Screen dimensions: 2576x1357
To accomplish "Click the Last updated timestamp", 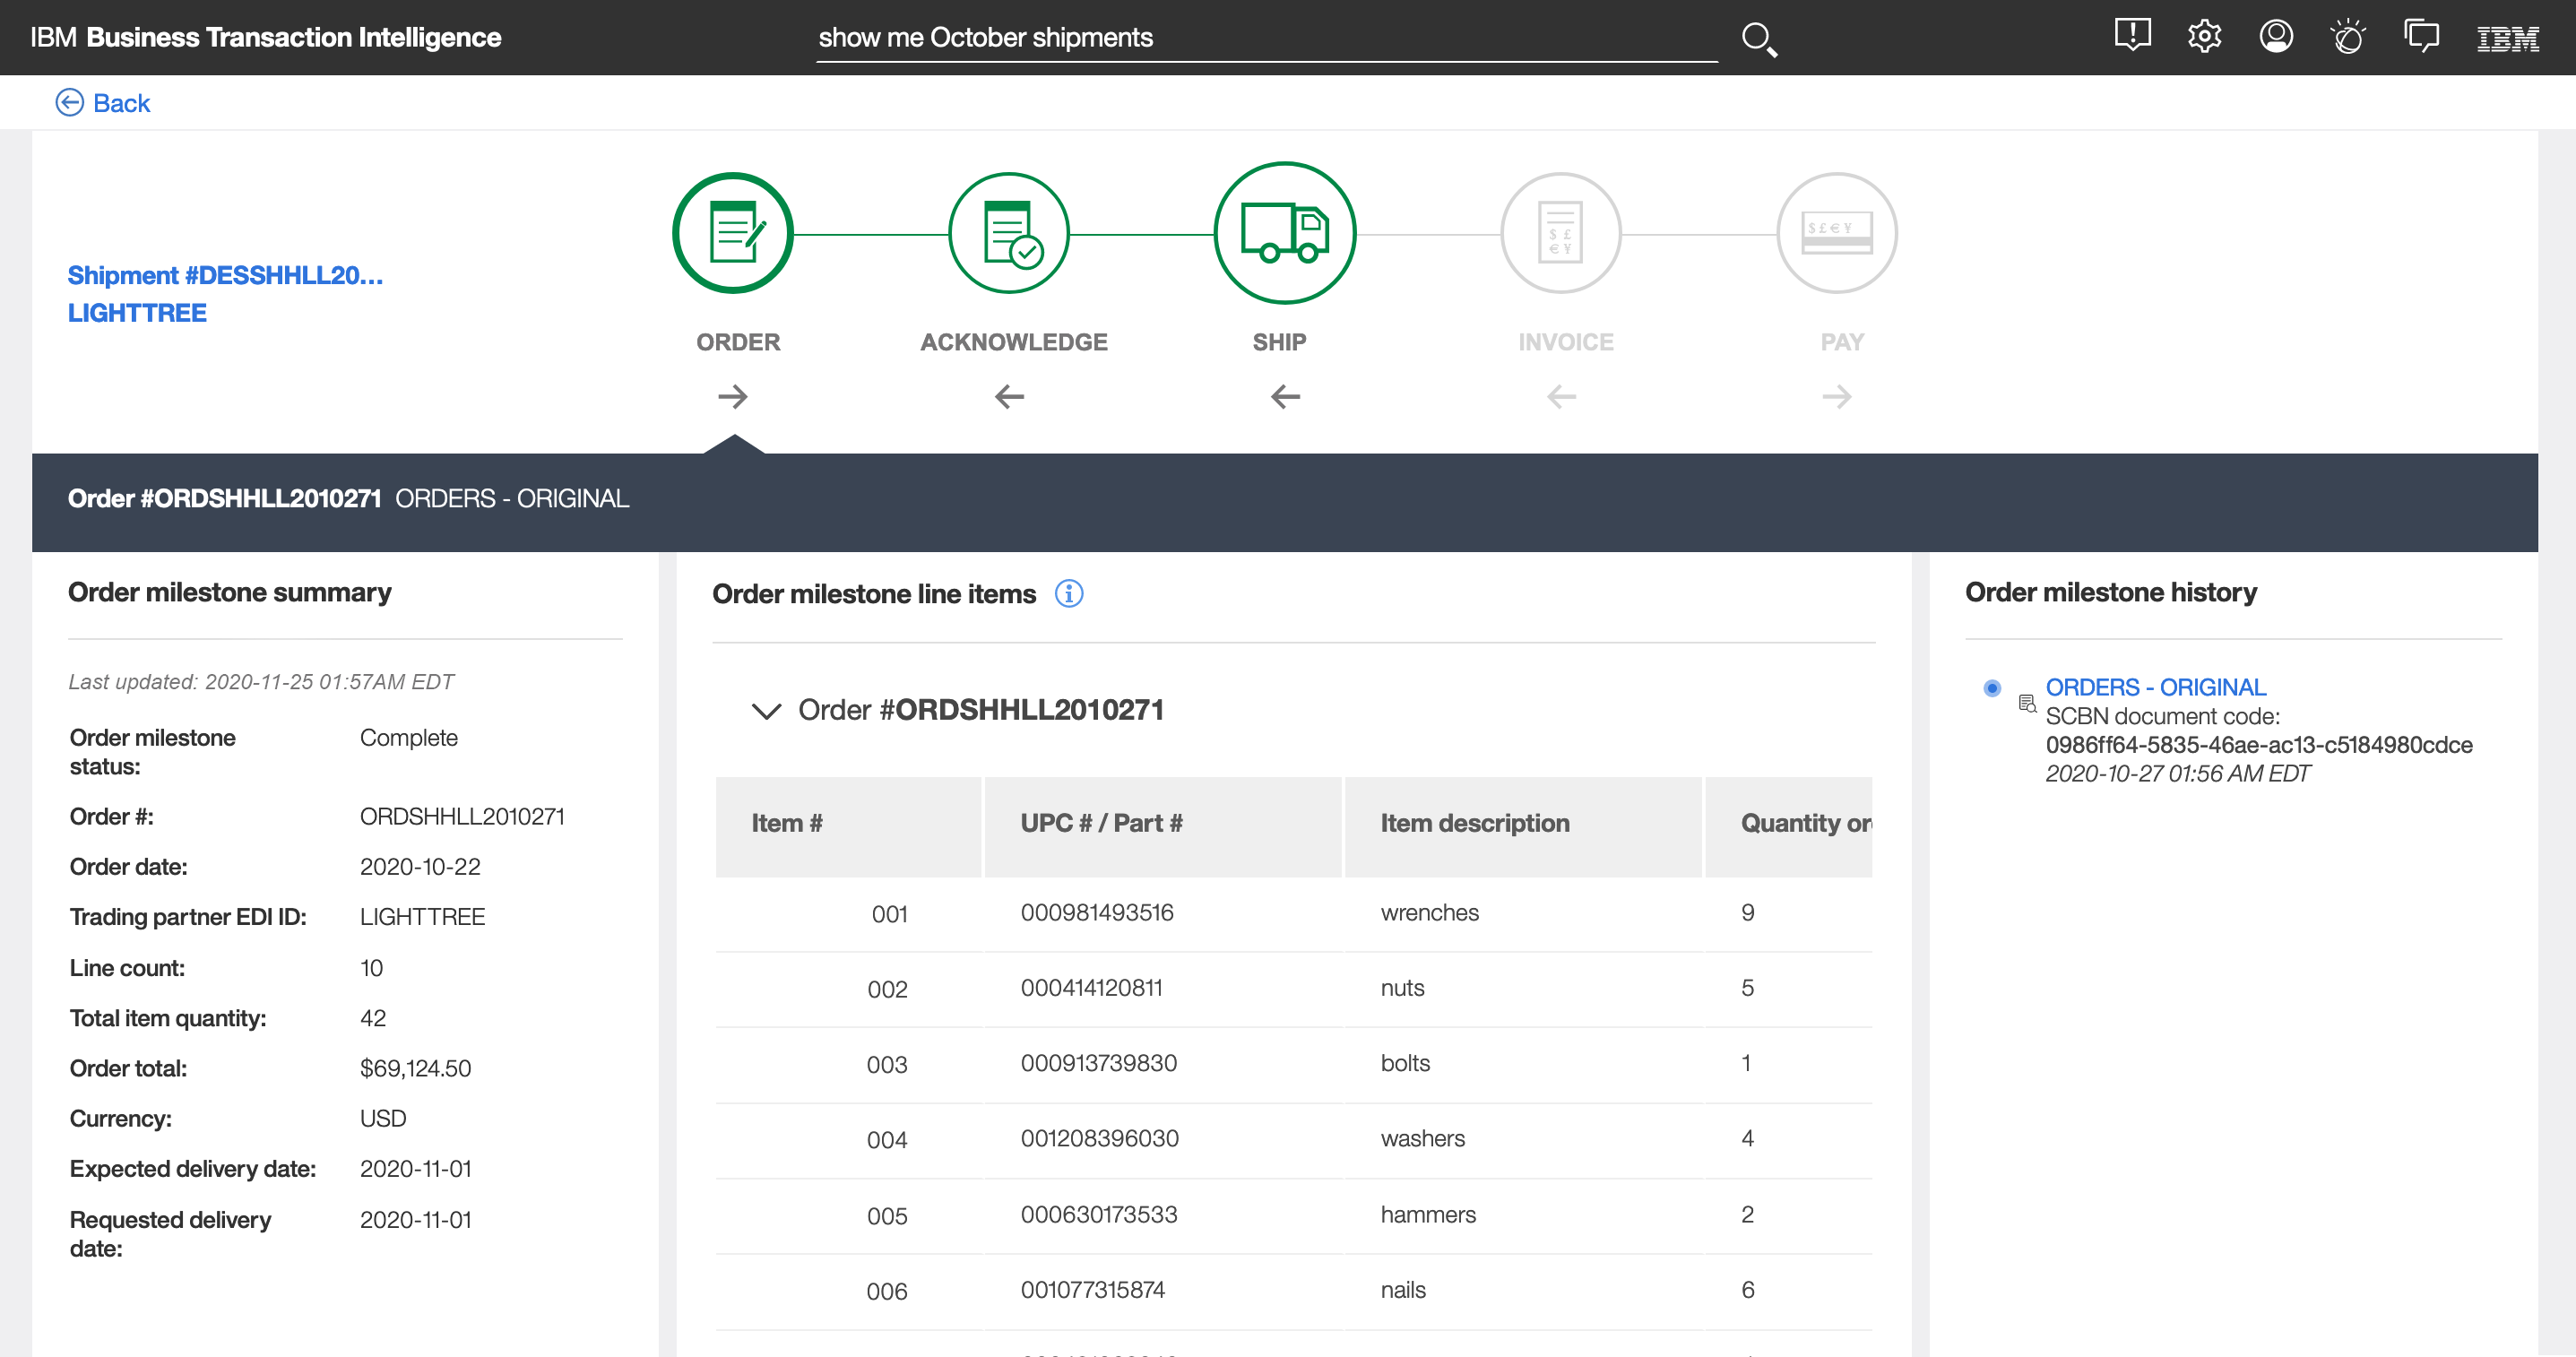I will pos(260,682).
